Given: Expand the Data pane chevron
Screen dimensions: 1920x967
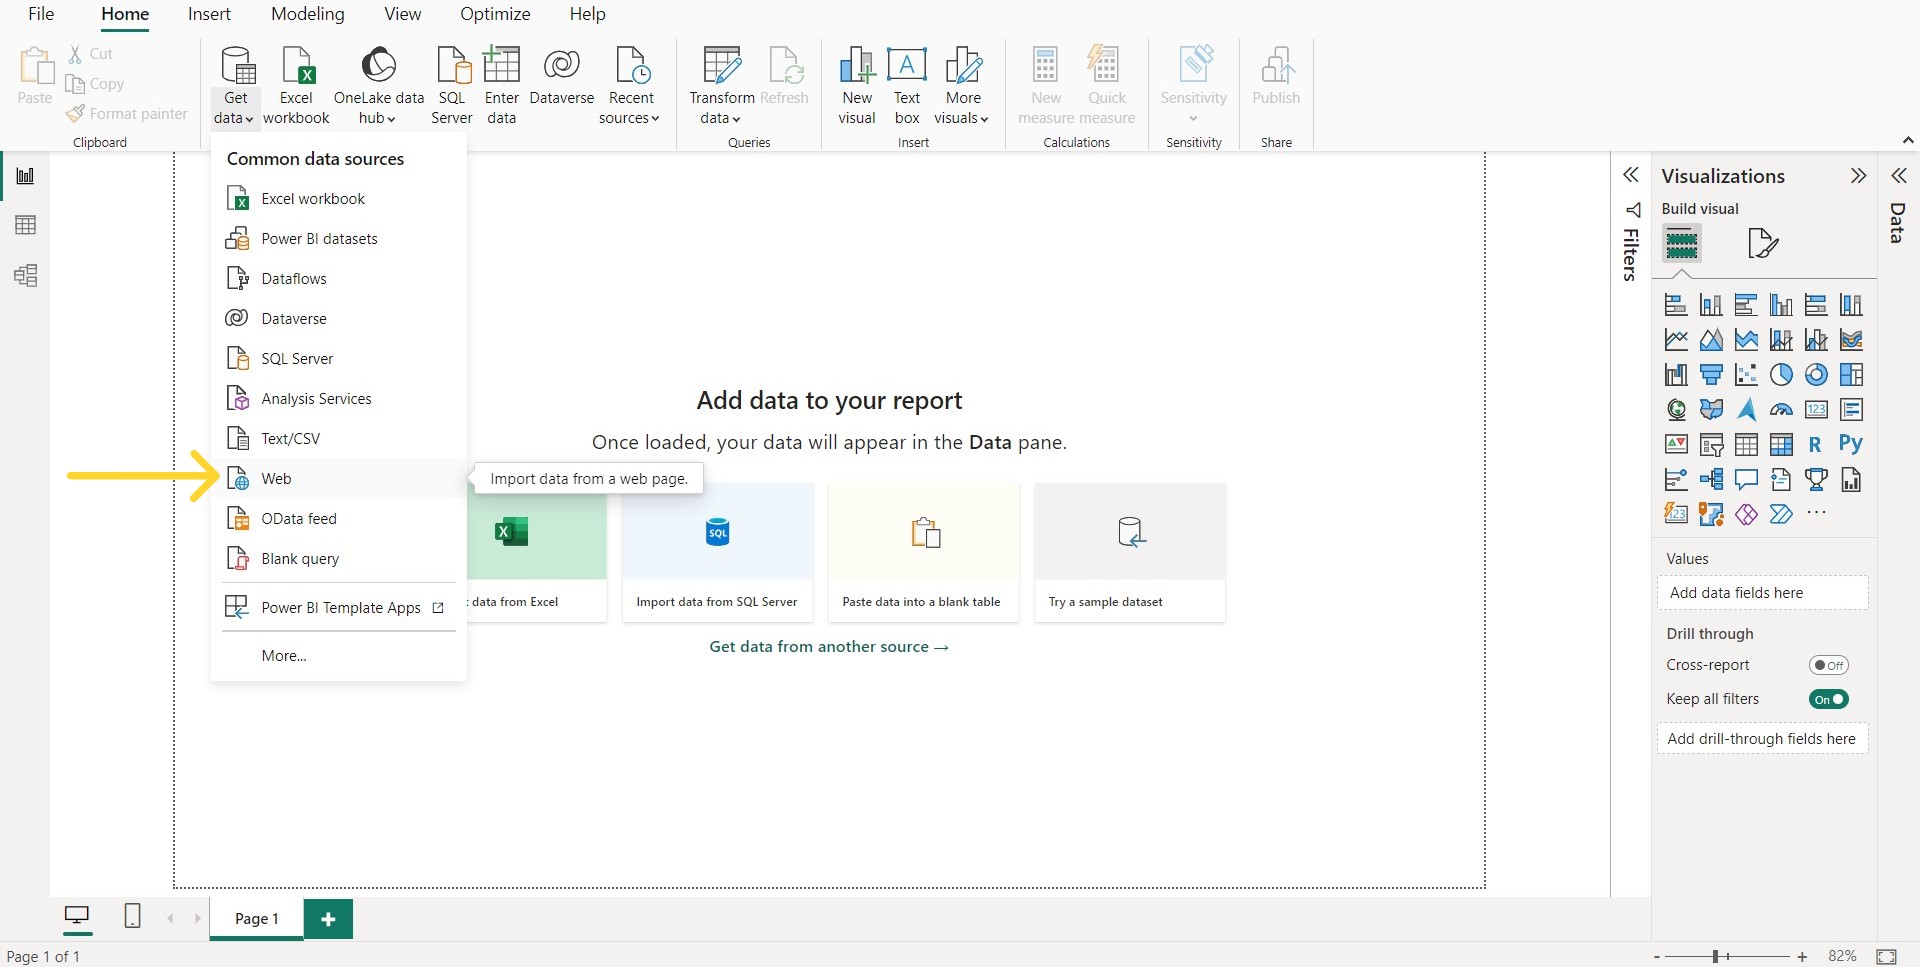Looking at the screenshot, I should tap(1899, 176).
